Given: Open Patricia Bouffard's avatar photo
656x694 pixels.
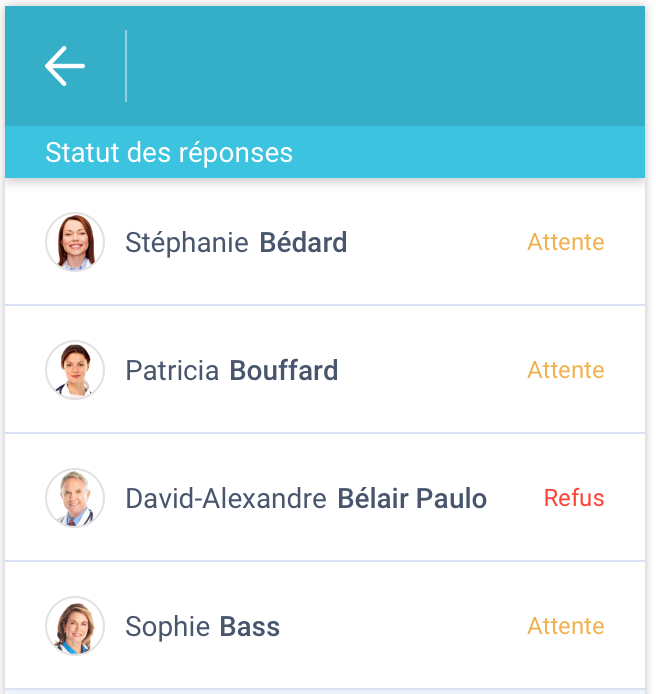Looking at the screenshot, I should tap(75, 370).
